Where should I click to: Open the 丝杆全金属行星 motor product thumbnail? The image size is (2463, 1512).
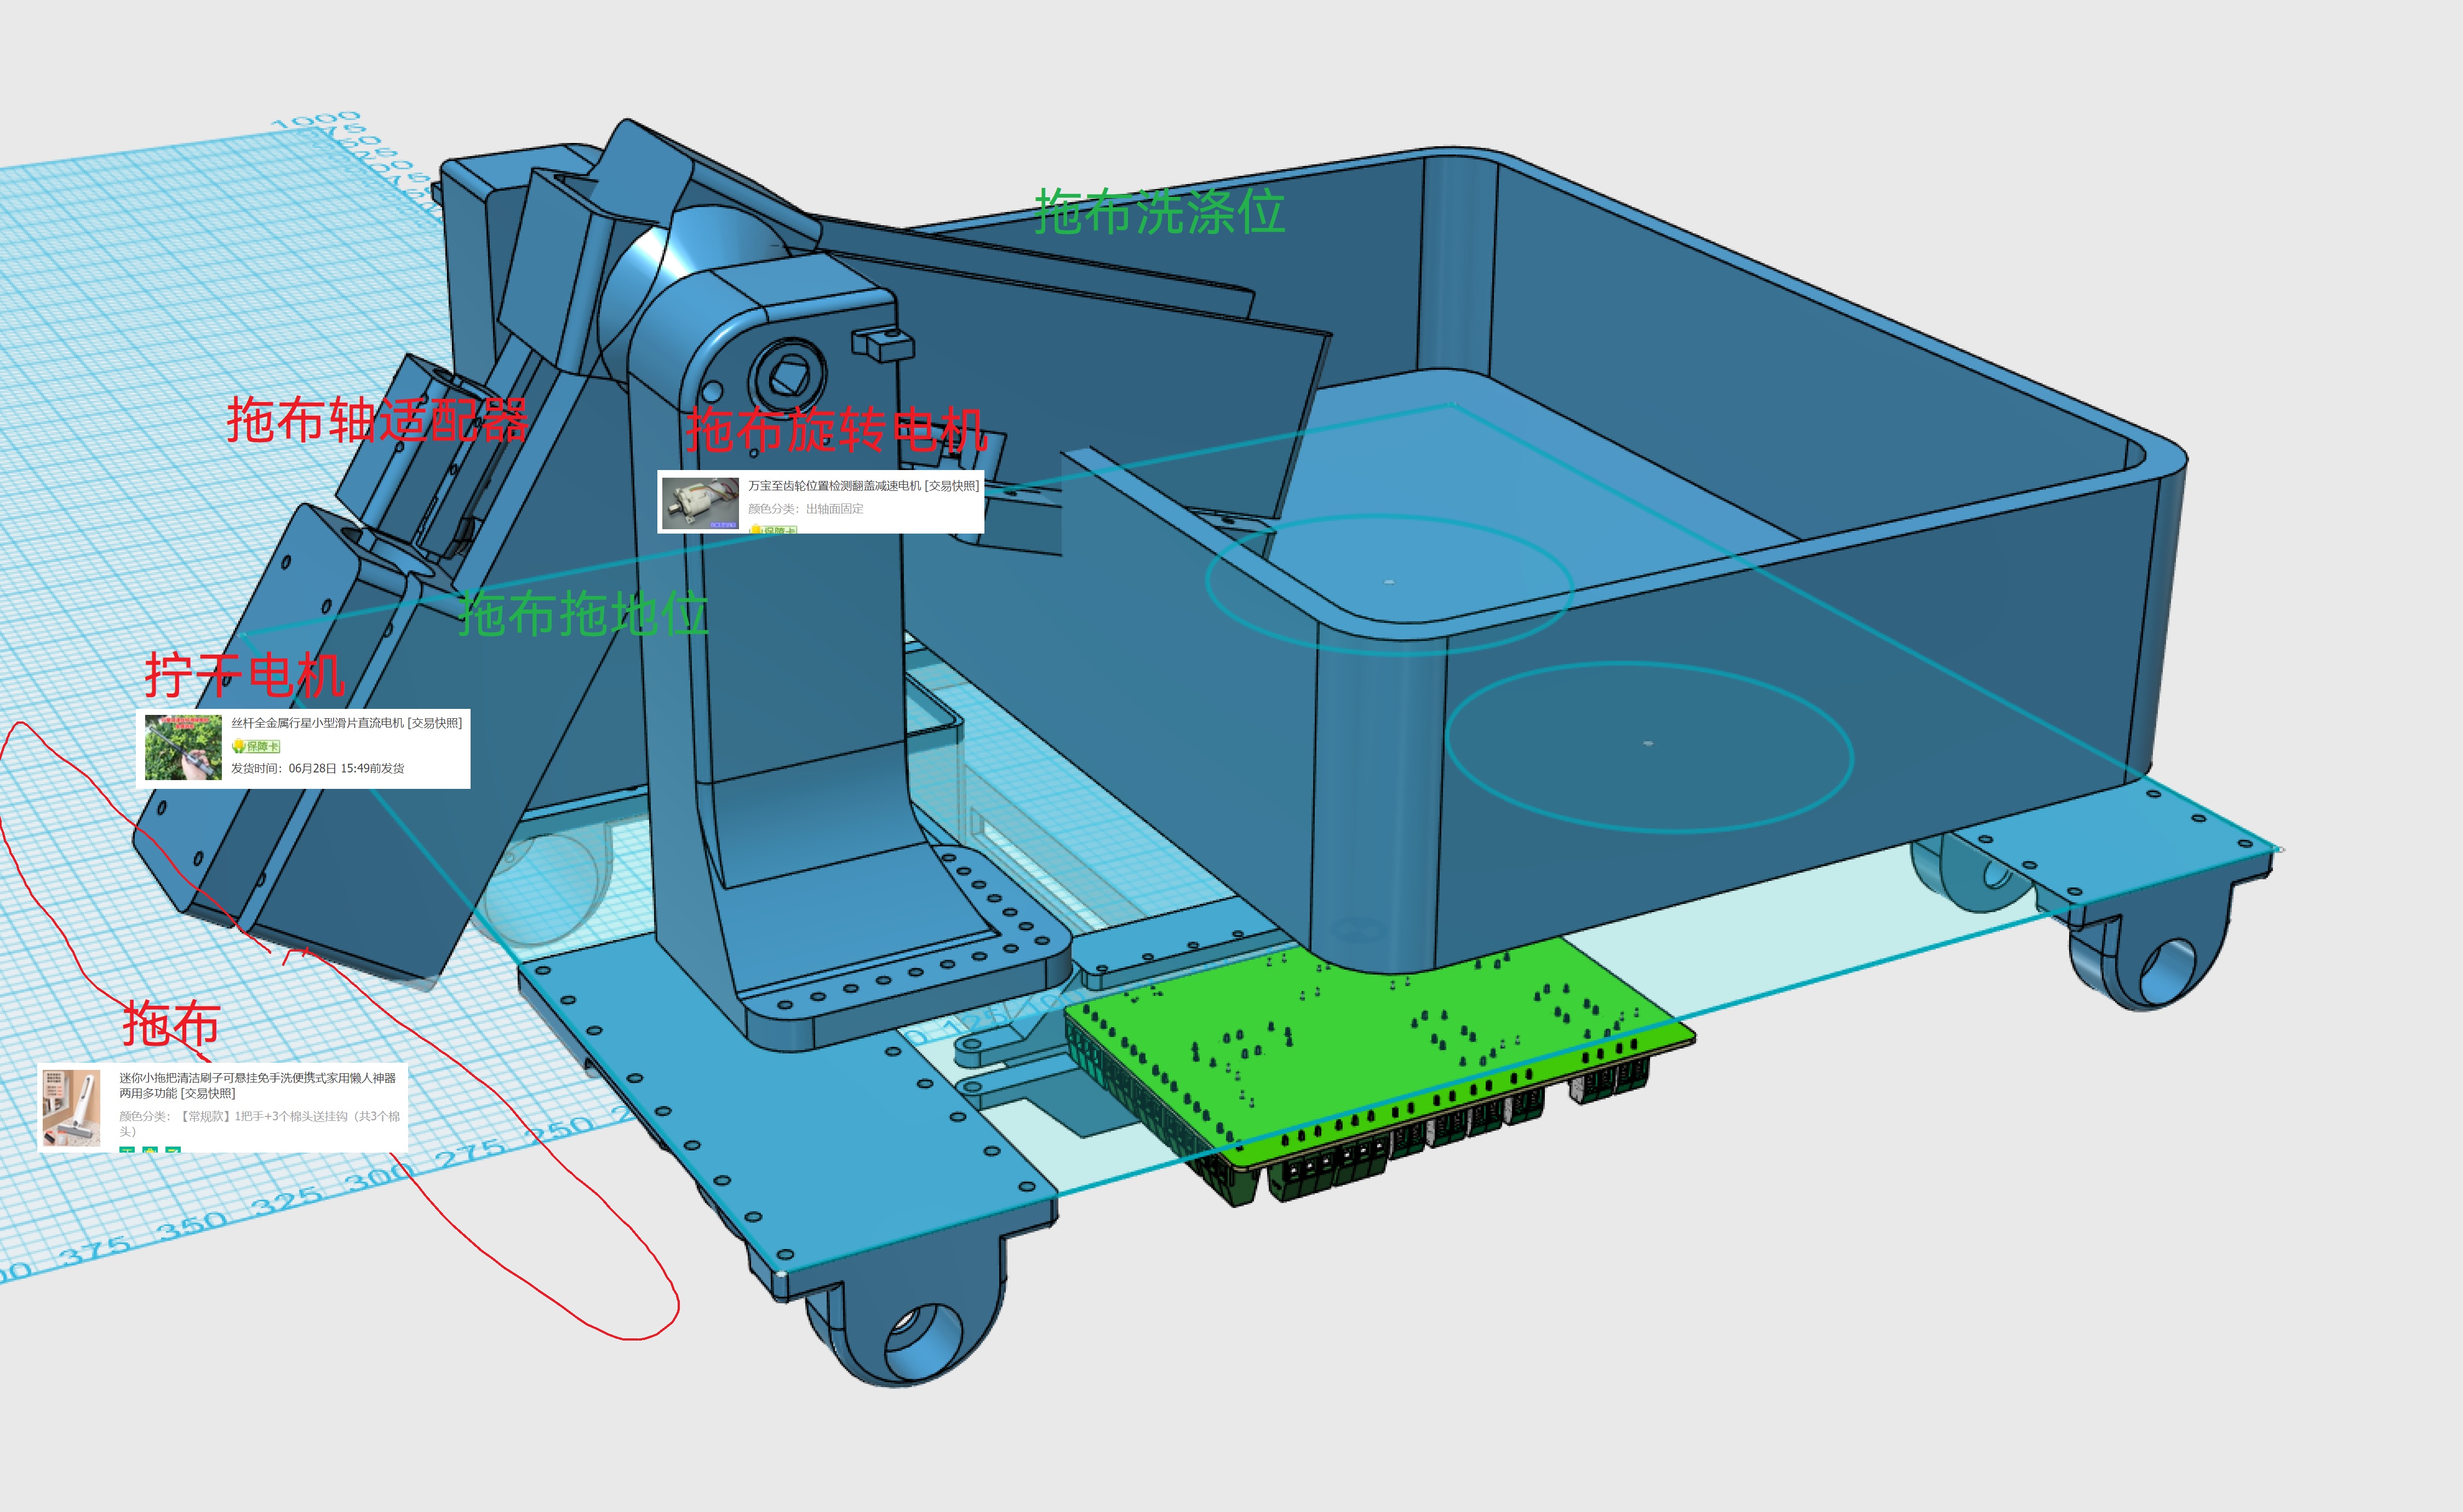[x=183, y=747]
